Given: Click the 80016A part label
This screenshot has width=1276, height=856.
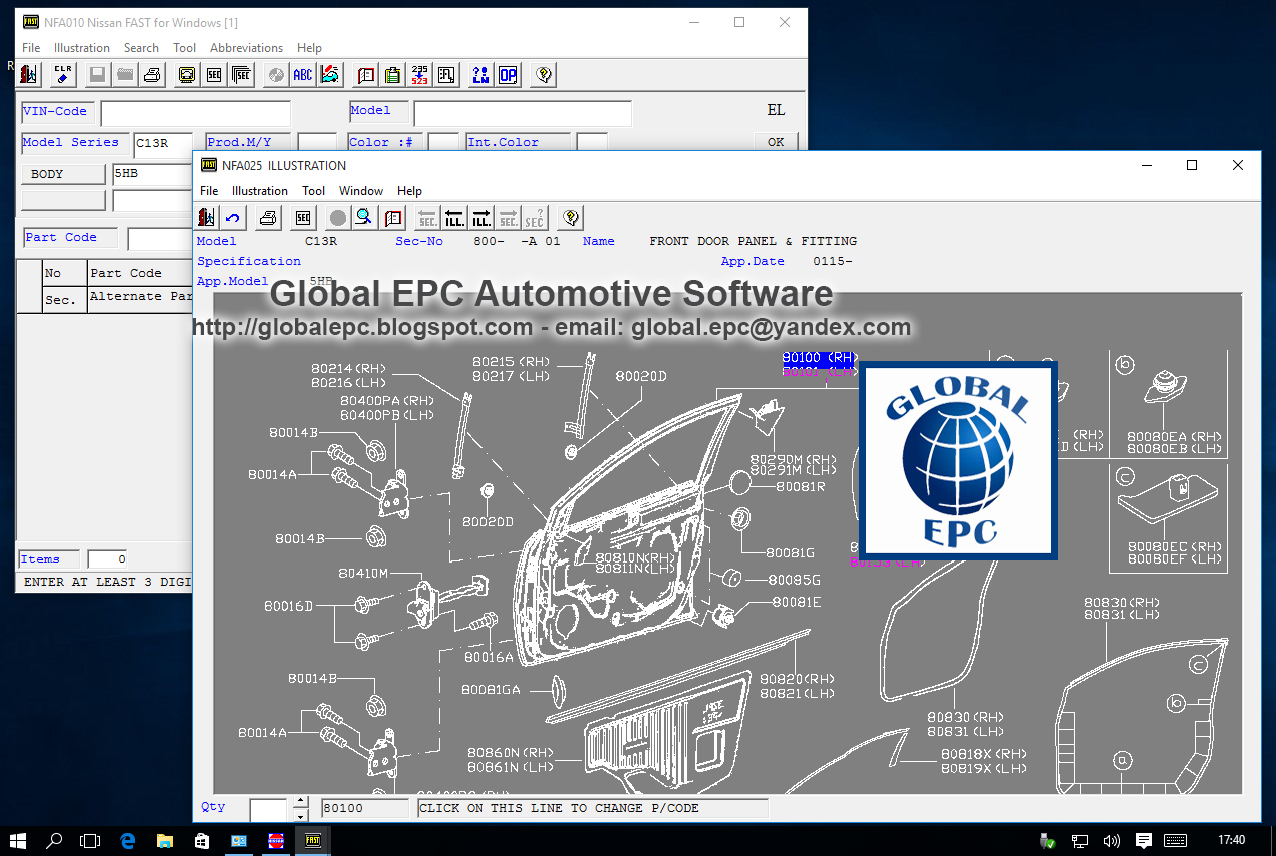Looking at the screenshot, I should click(489, 658).
